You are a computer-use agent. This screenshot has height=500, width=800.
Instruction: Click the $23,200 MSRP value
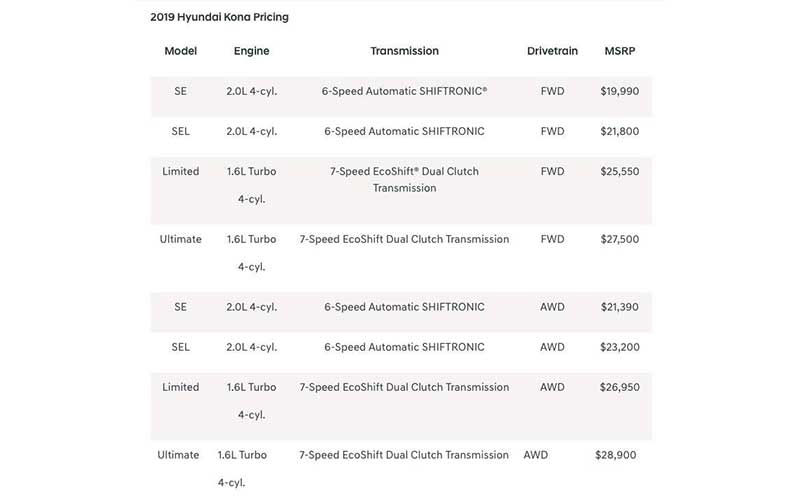[x=619, y=347]
